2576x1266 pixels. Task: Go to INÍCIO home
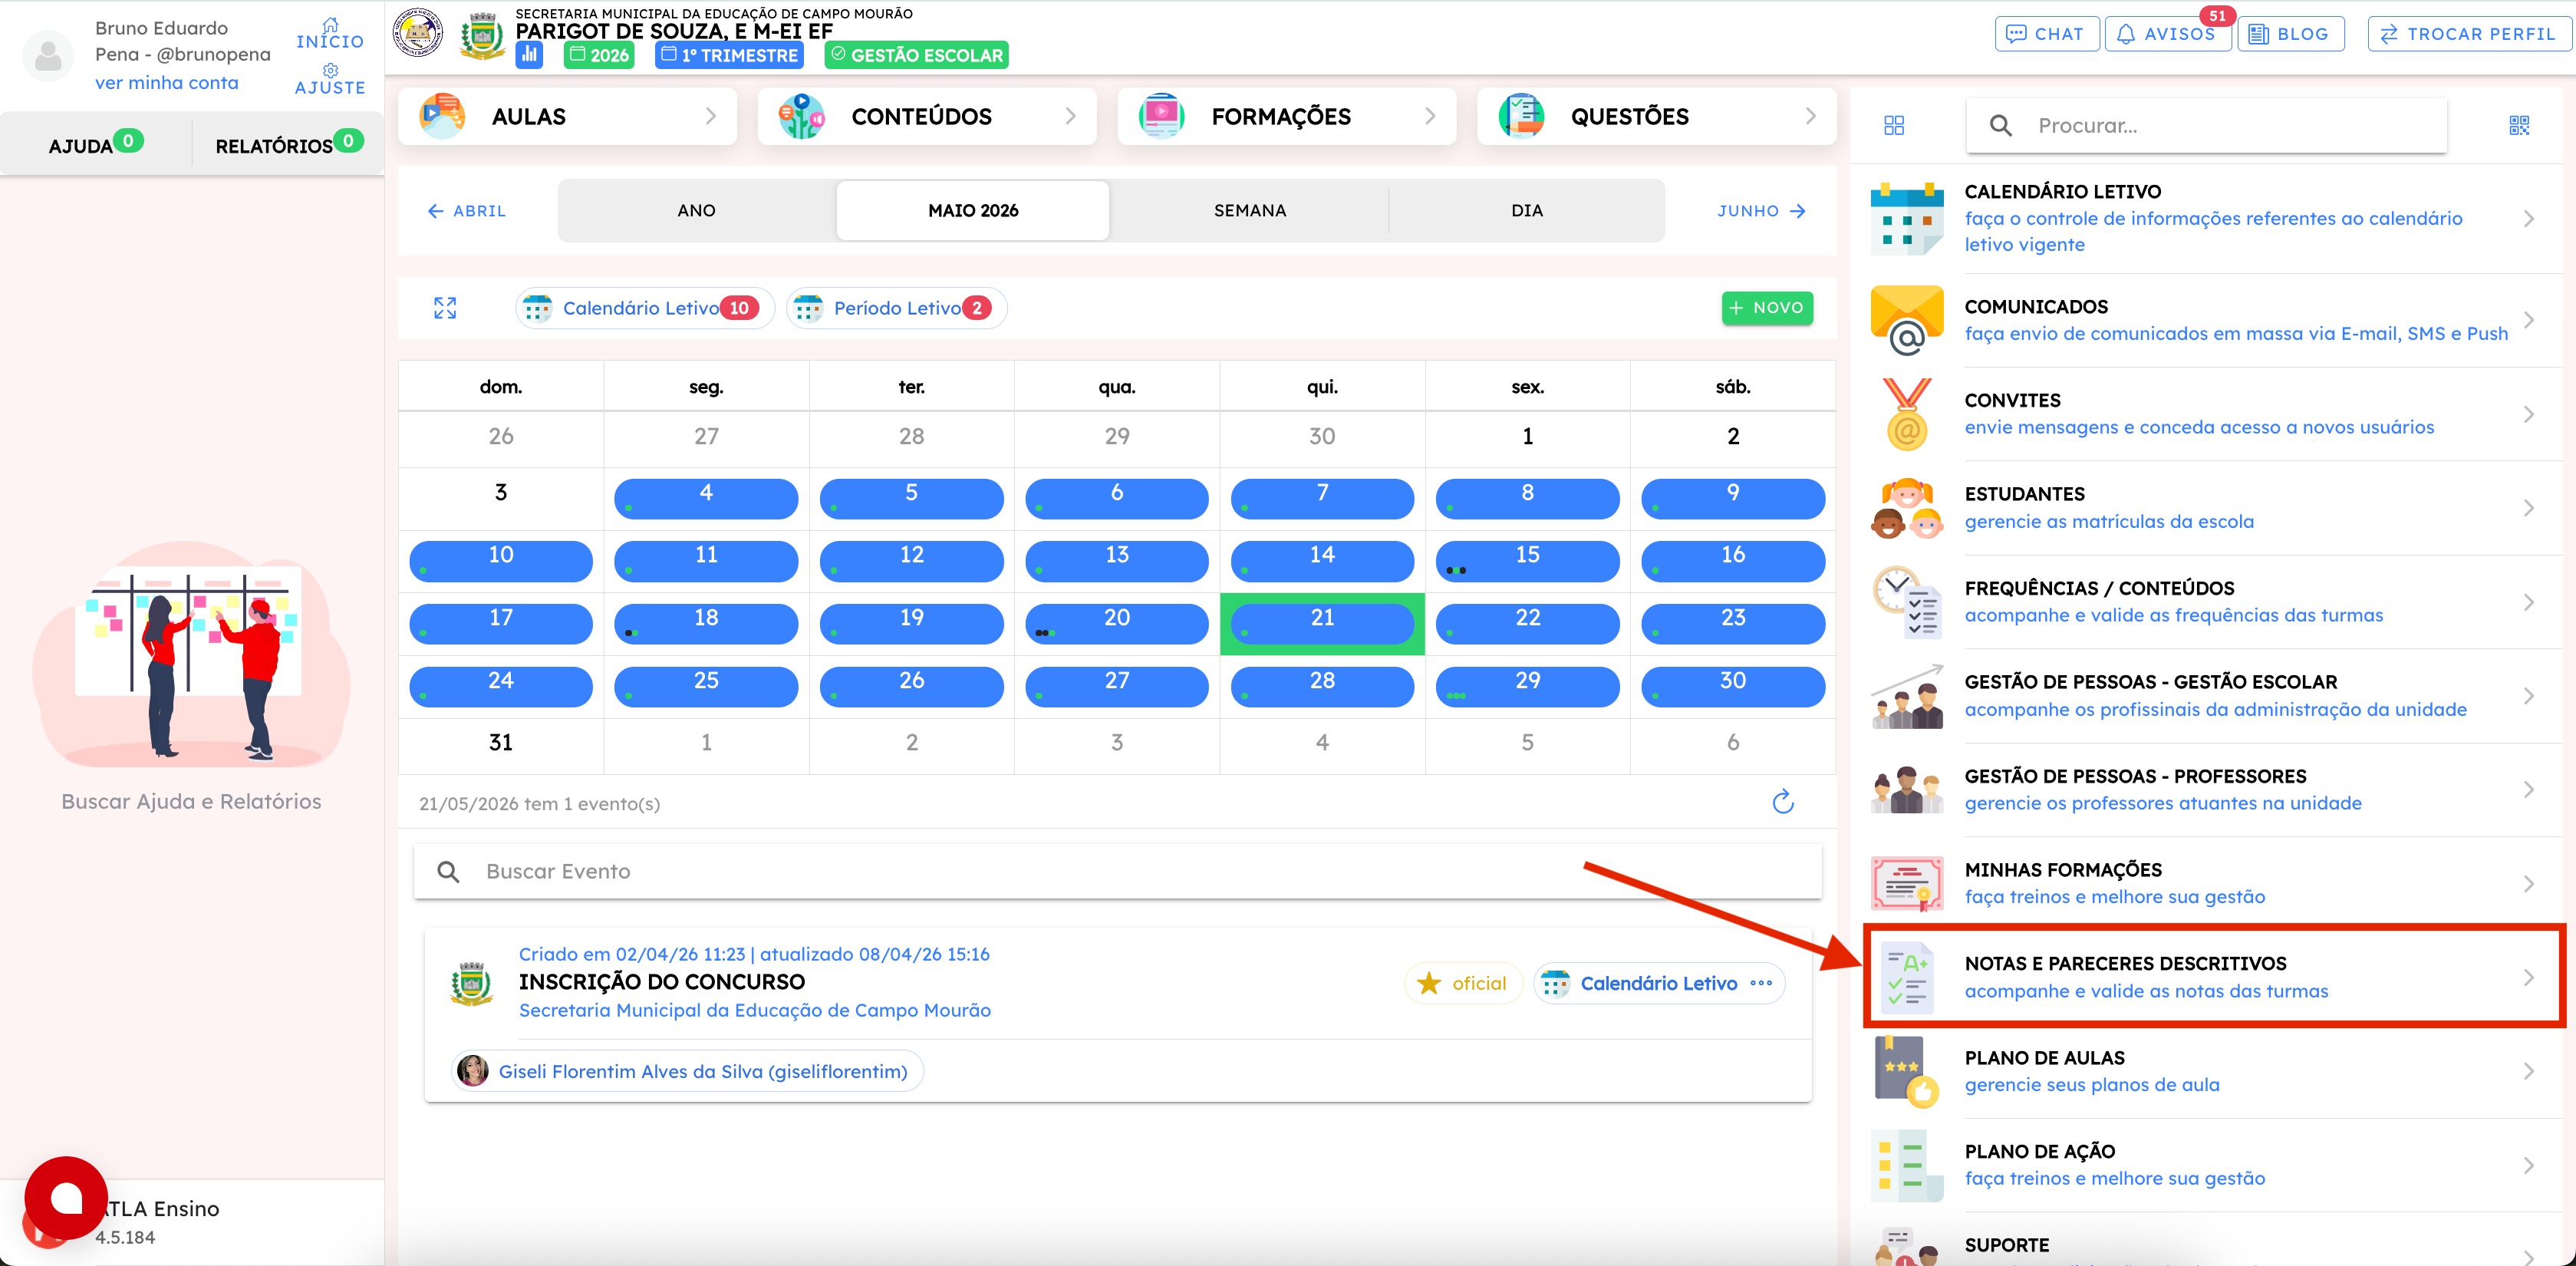click(330, 33)
